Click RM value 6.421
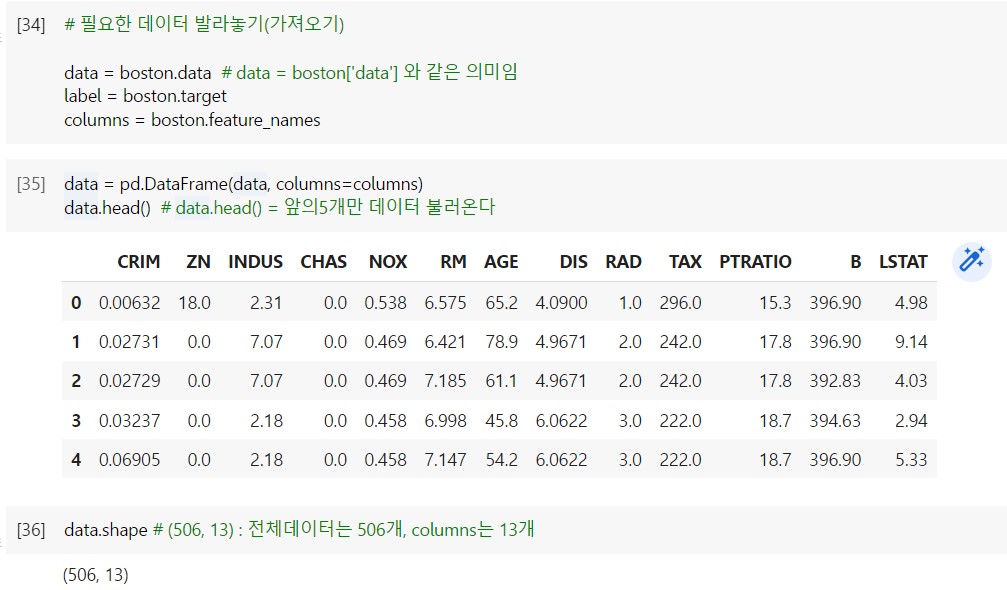Image resolution: width=1007 pixels, height=590 pixels. (446, 342)
